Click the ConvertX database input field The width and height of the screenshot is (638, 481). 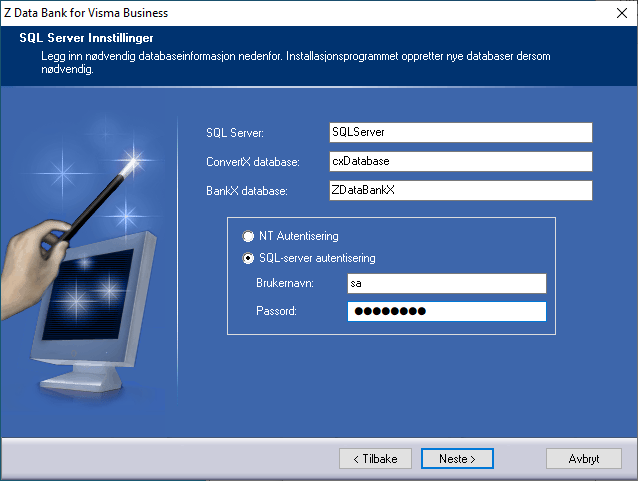click(x=460, y=161)
